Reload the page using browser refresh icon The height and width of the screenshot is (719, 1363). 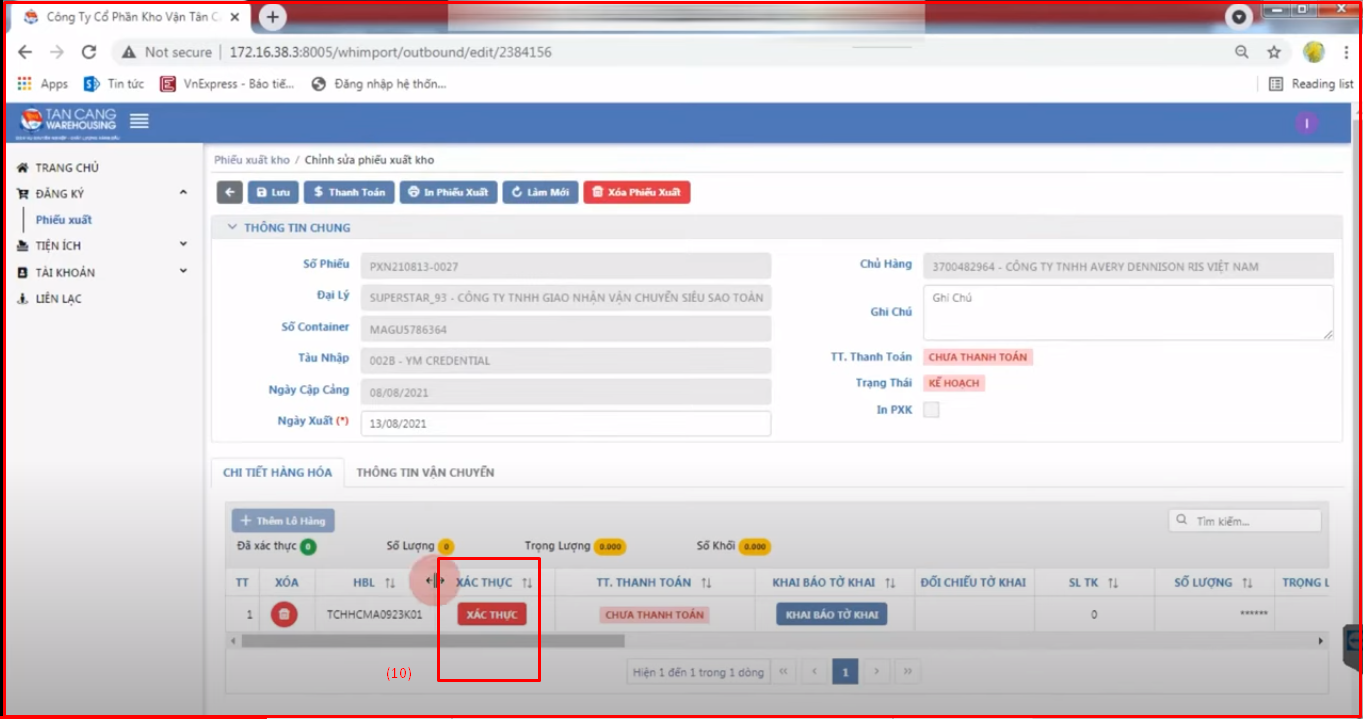(x=89, y=52)
